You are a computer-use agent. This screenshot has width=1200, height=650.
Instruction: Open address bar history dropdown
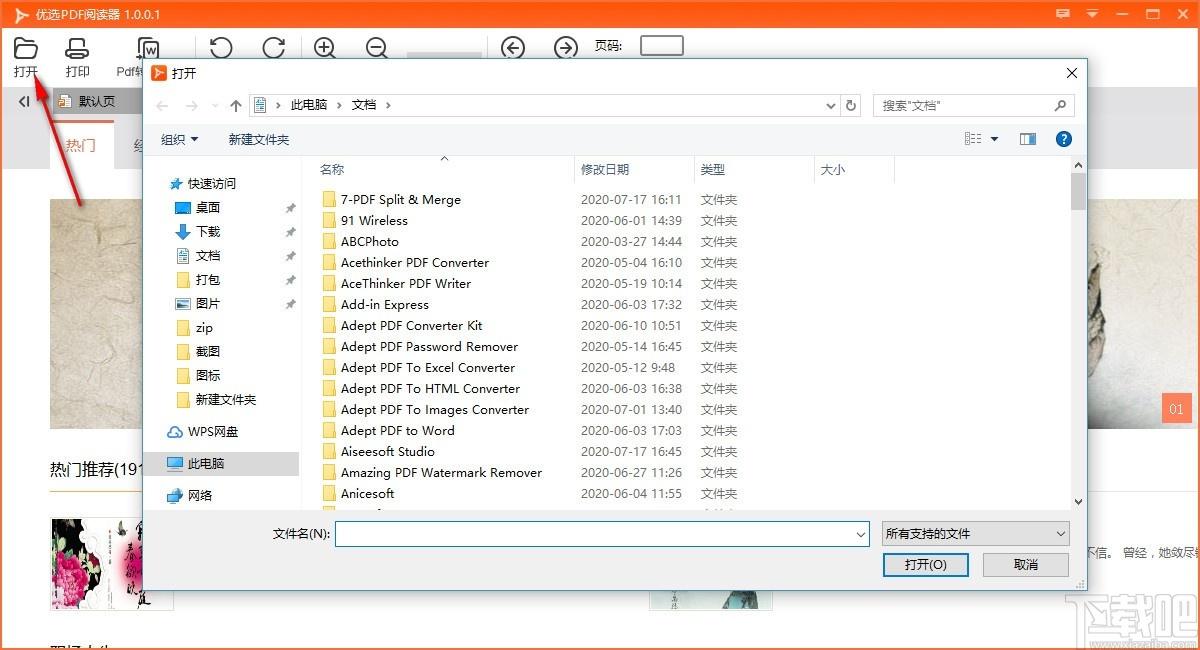[831, 105]
